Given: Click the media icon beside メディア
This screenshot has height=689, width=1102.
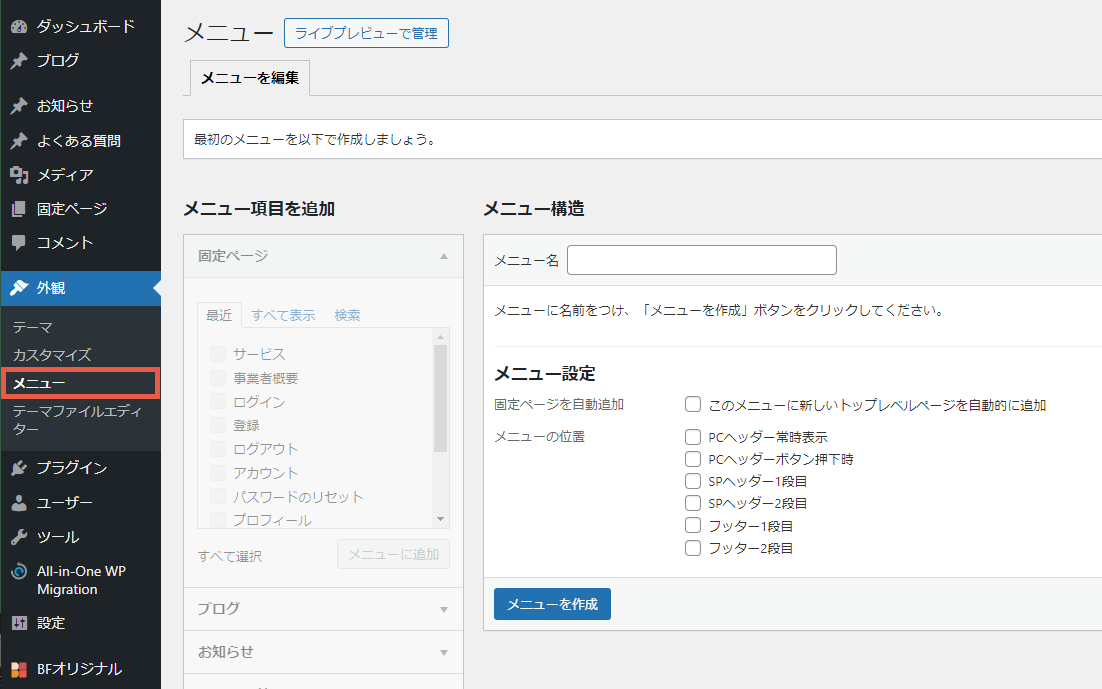Looking at the screenshot, I should tap(19, 174).
